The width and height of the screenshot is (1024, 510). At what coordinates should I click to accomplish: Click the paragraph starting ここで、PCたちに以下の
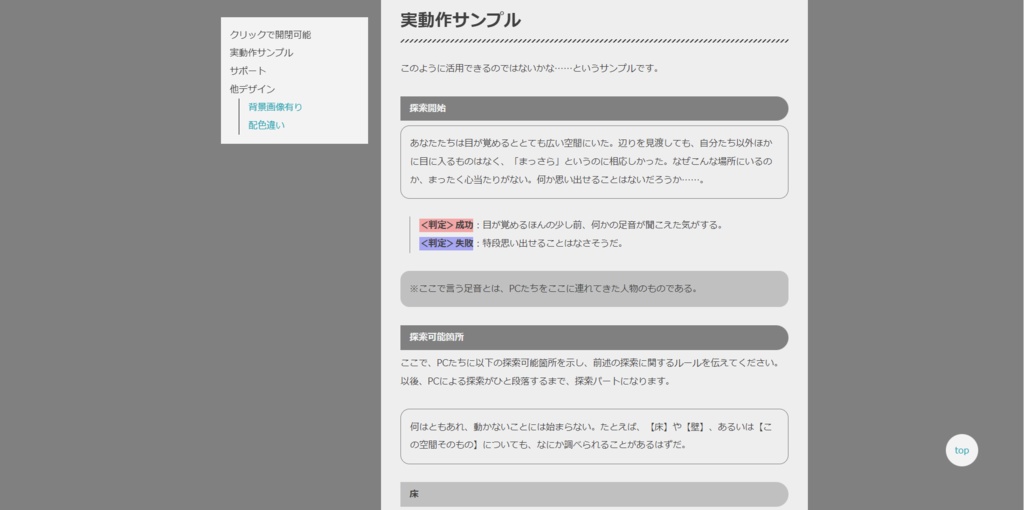(590, 372)
